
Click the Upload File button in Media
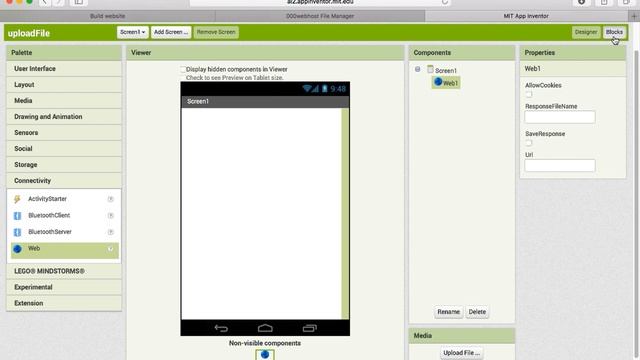[461, 353]
